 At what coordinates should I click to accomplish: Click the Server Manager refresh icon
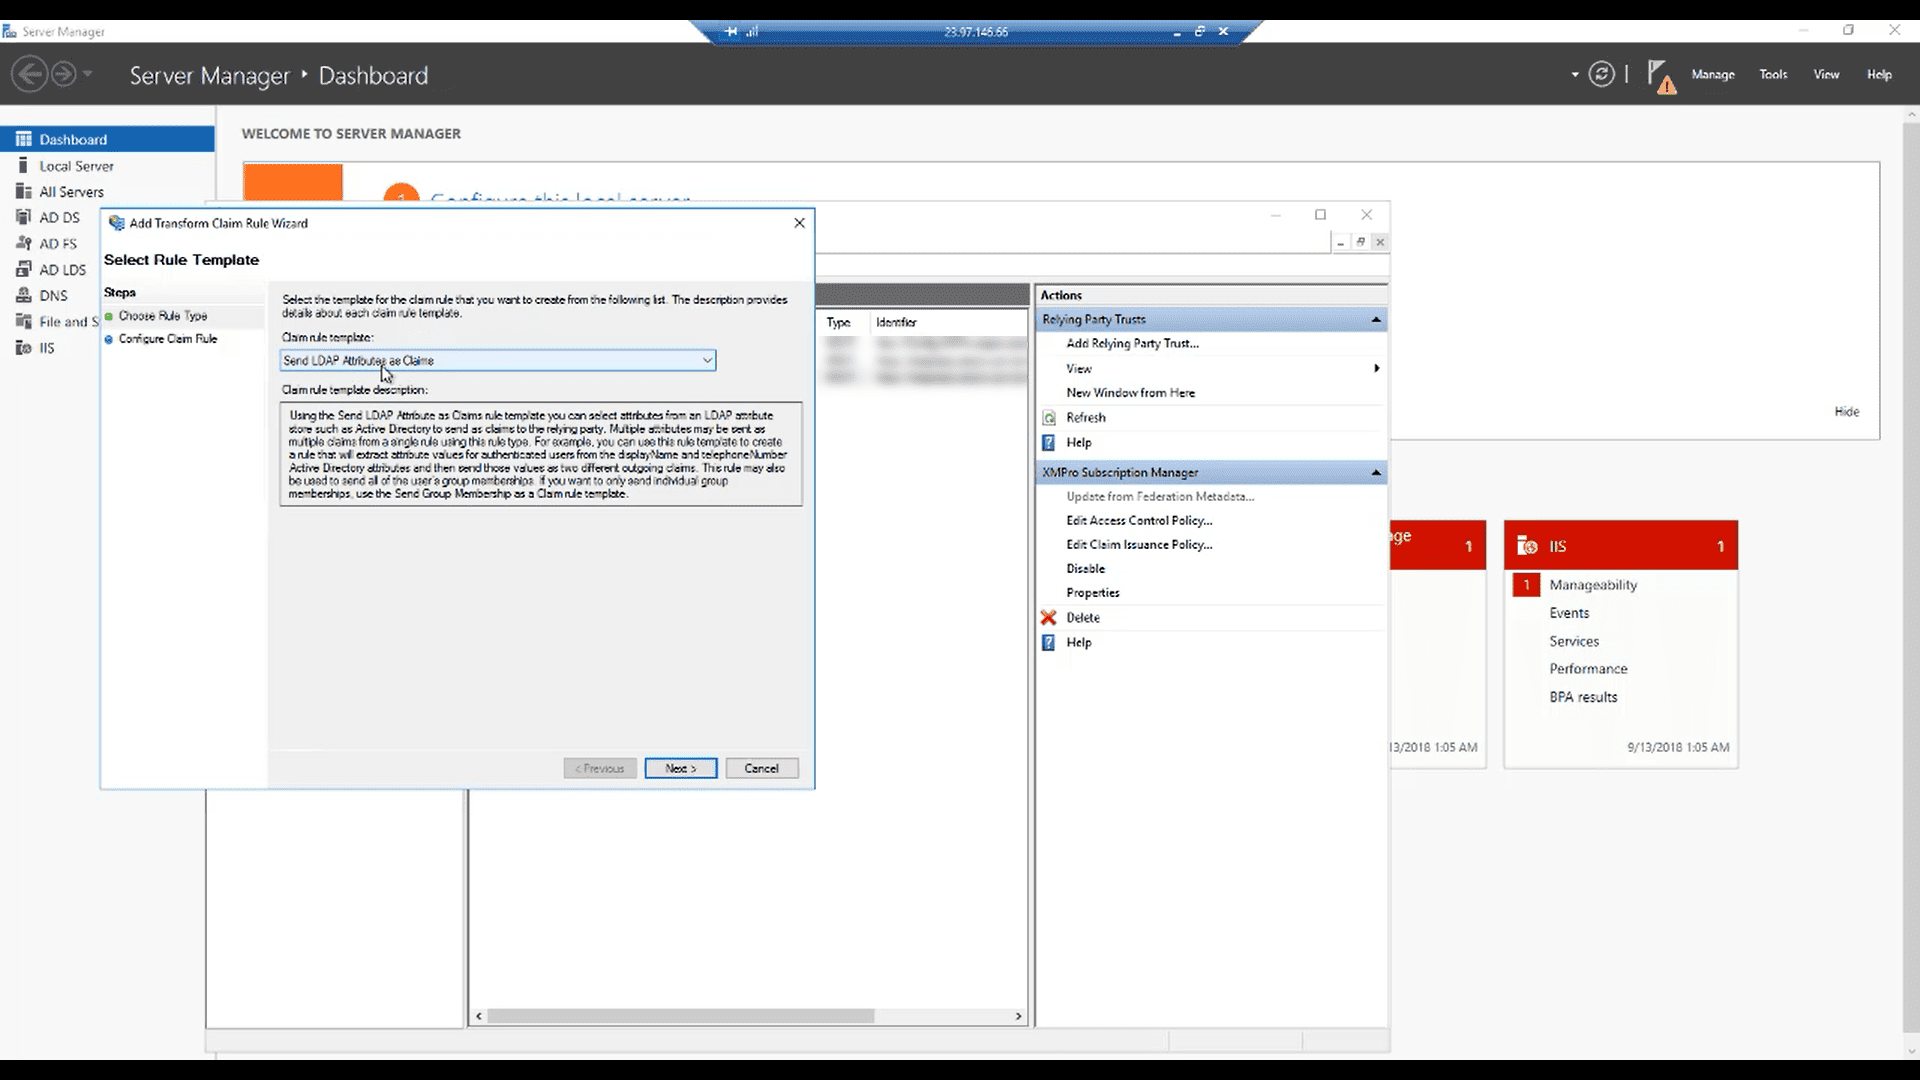pyautogui.click(x=1601, y=75)
